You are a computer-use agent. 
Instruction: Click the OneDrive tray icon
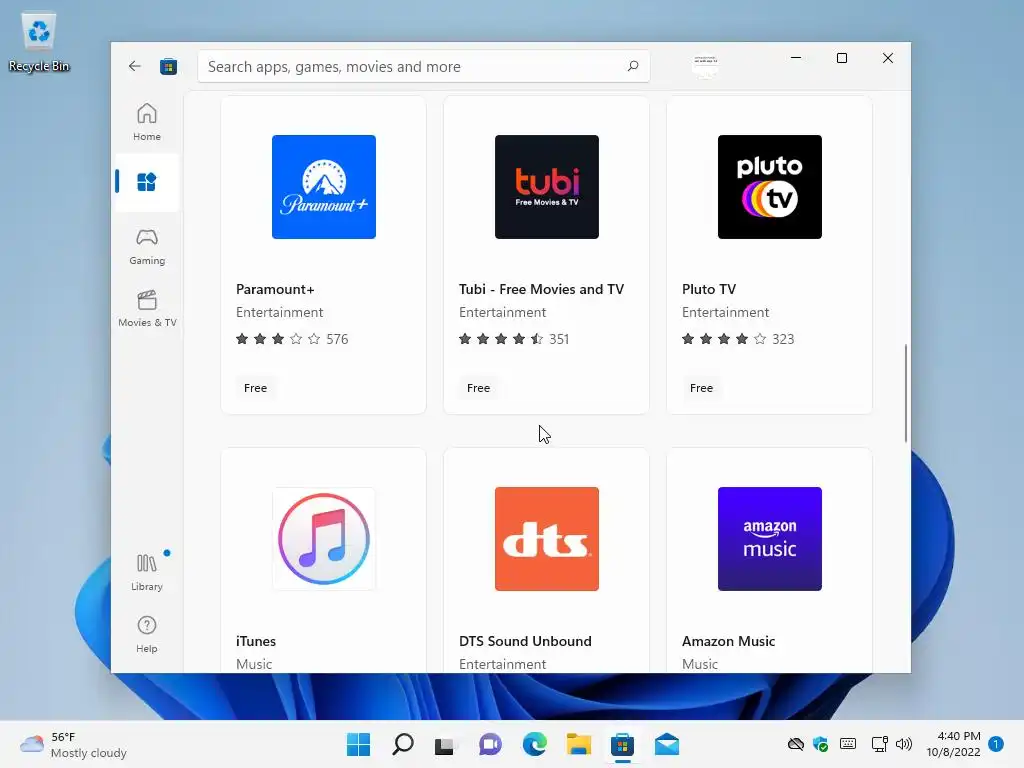click(795, 744)
